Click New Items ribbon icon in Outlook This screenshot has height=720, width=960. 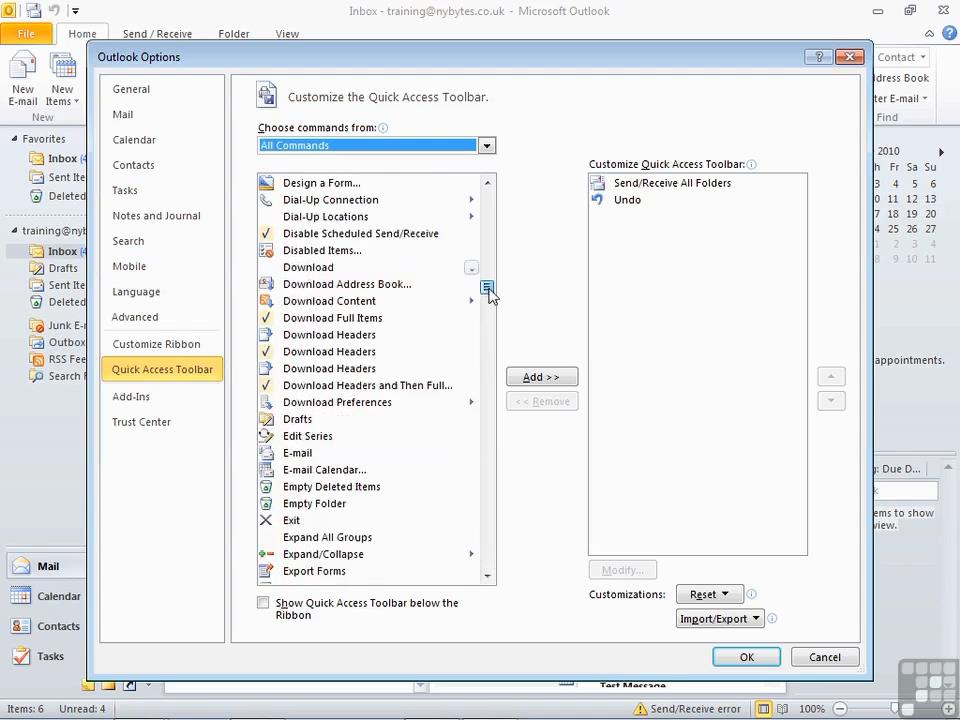pos(62,65)
